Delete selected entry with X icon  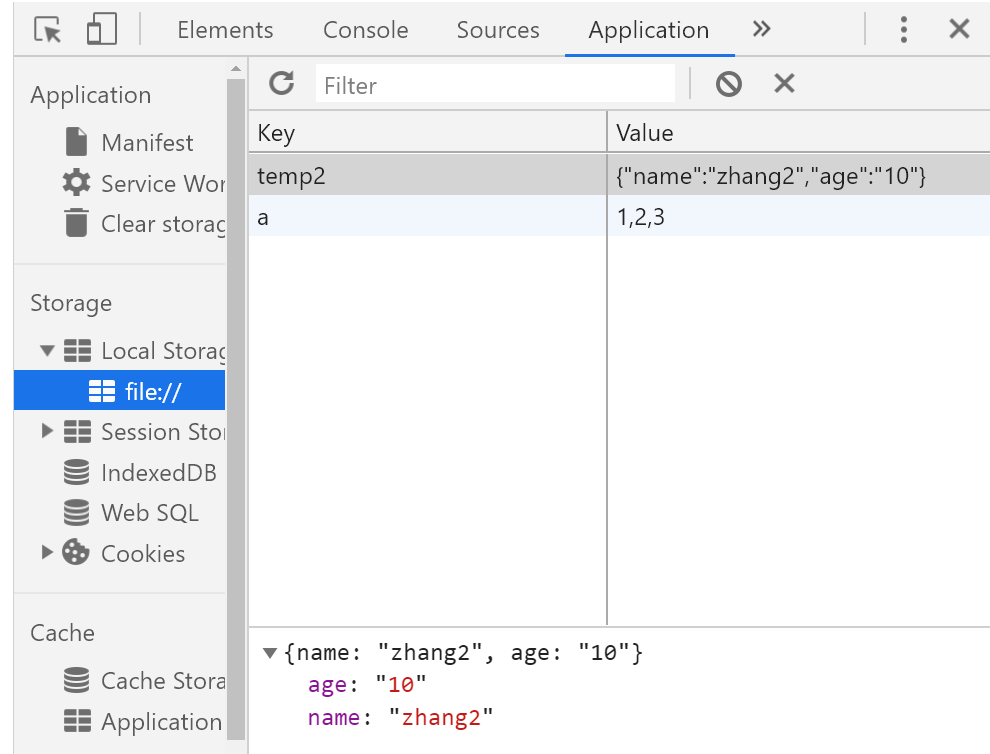coord(784,84)
